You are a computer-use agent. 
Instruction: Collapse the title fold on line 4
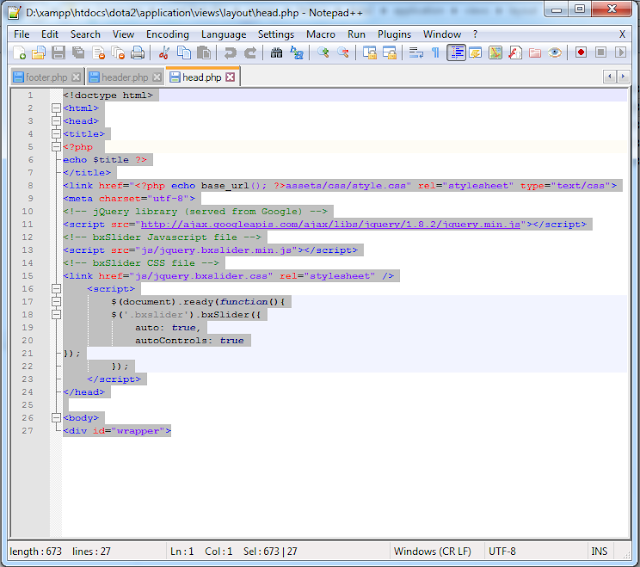pos(56,134)
